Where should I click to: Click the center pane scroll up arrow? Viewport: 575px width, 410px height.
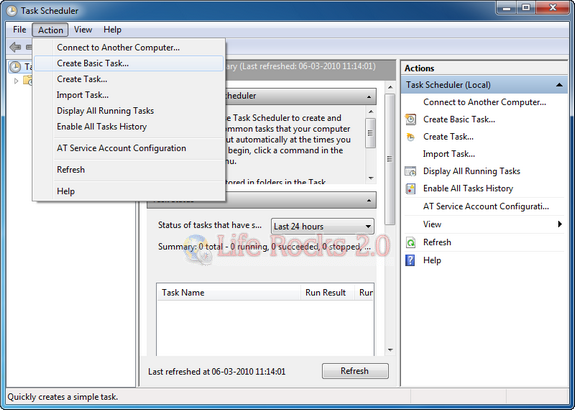click(x=390, y=87)
